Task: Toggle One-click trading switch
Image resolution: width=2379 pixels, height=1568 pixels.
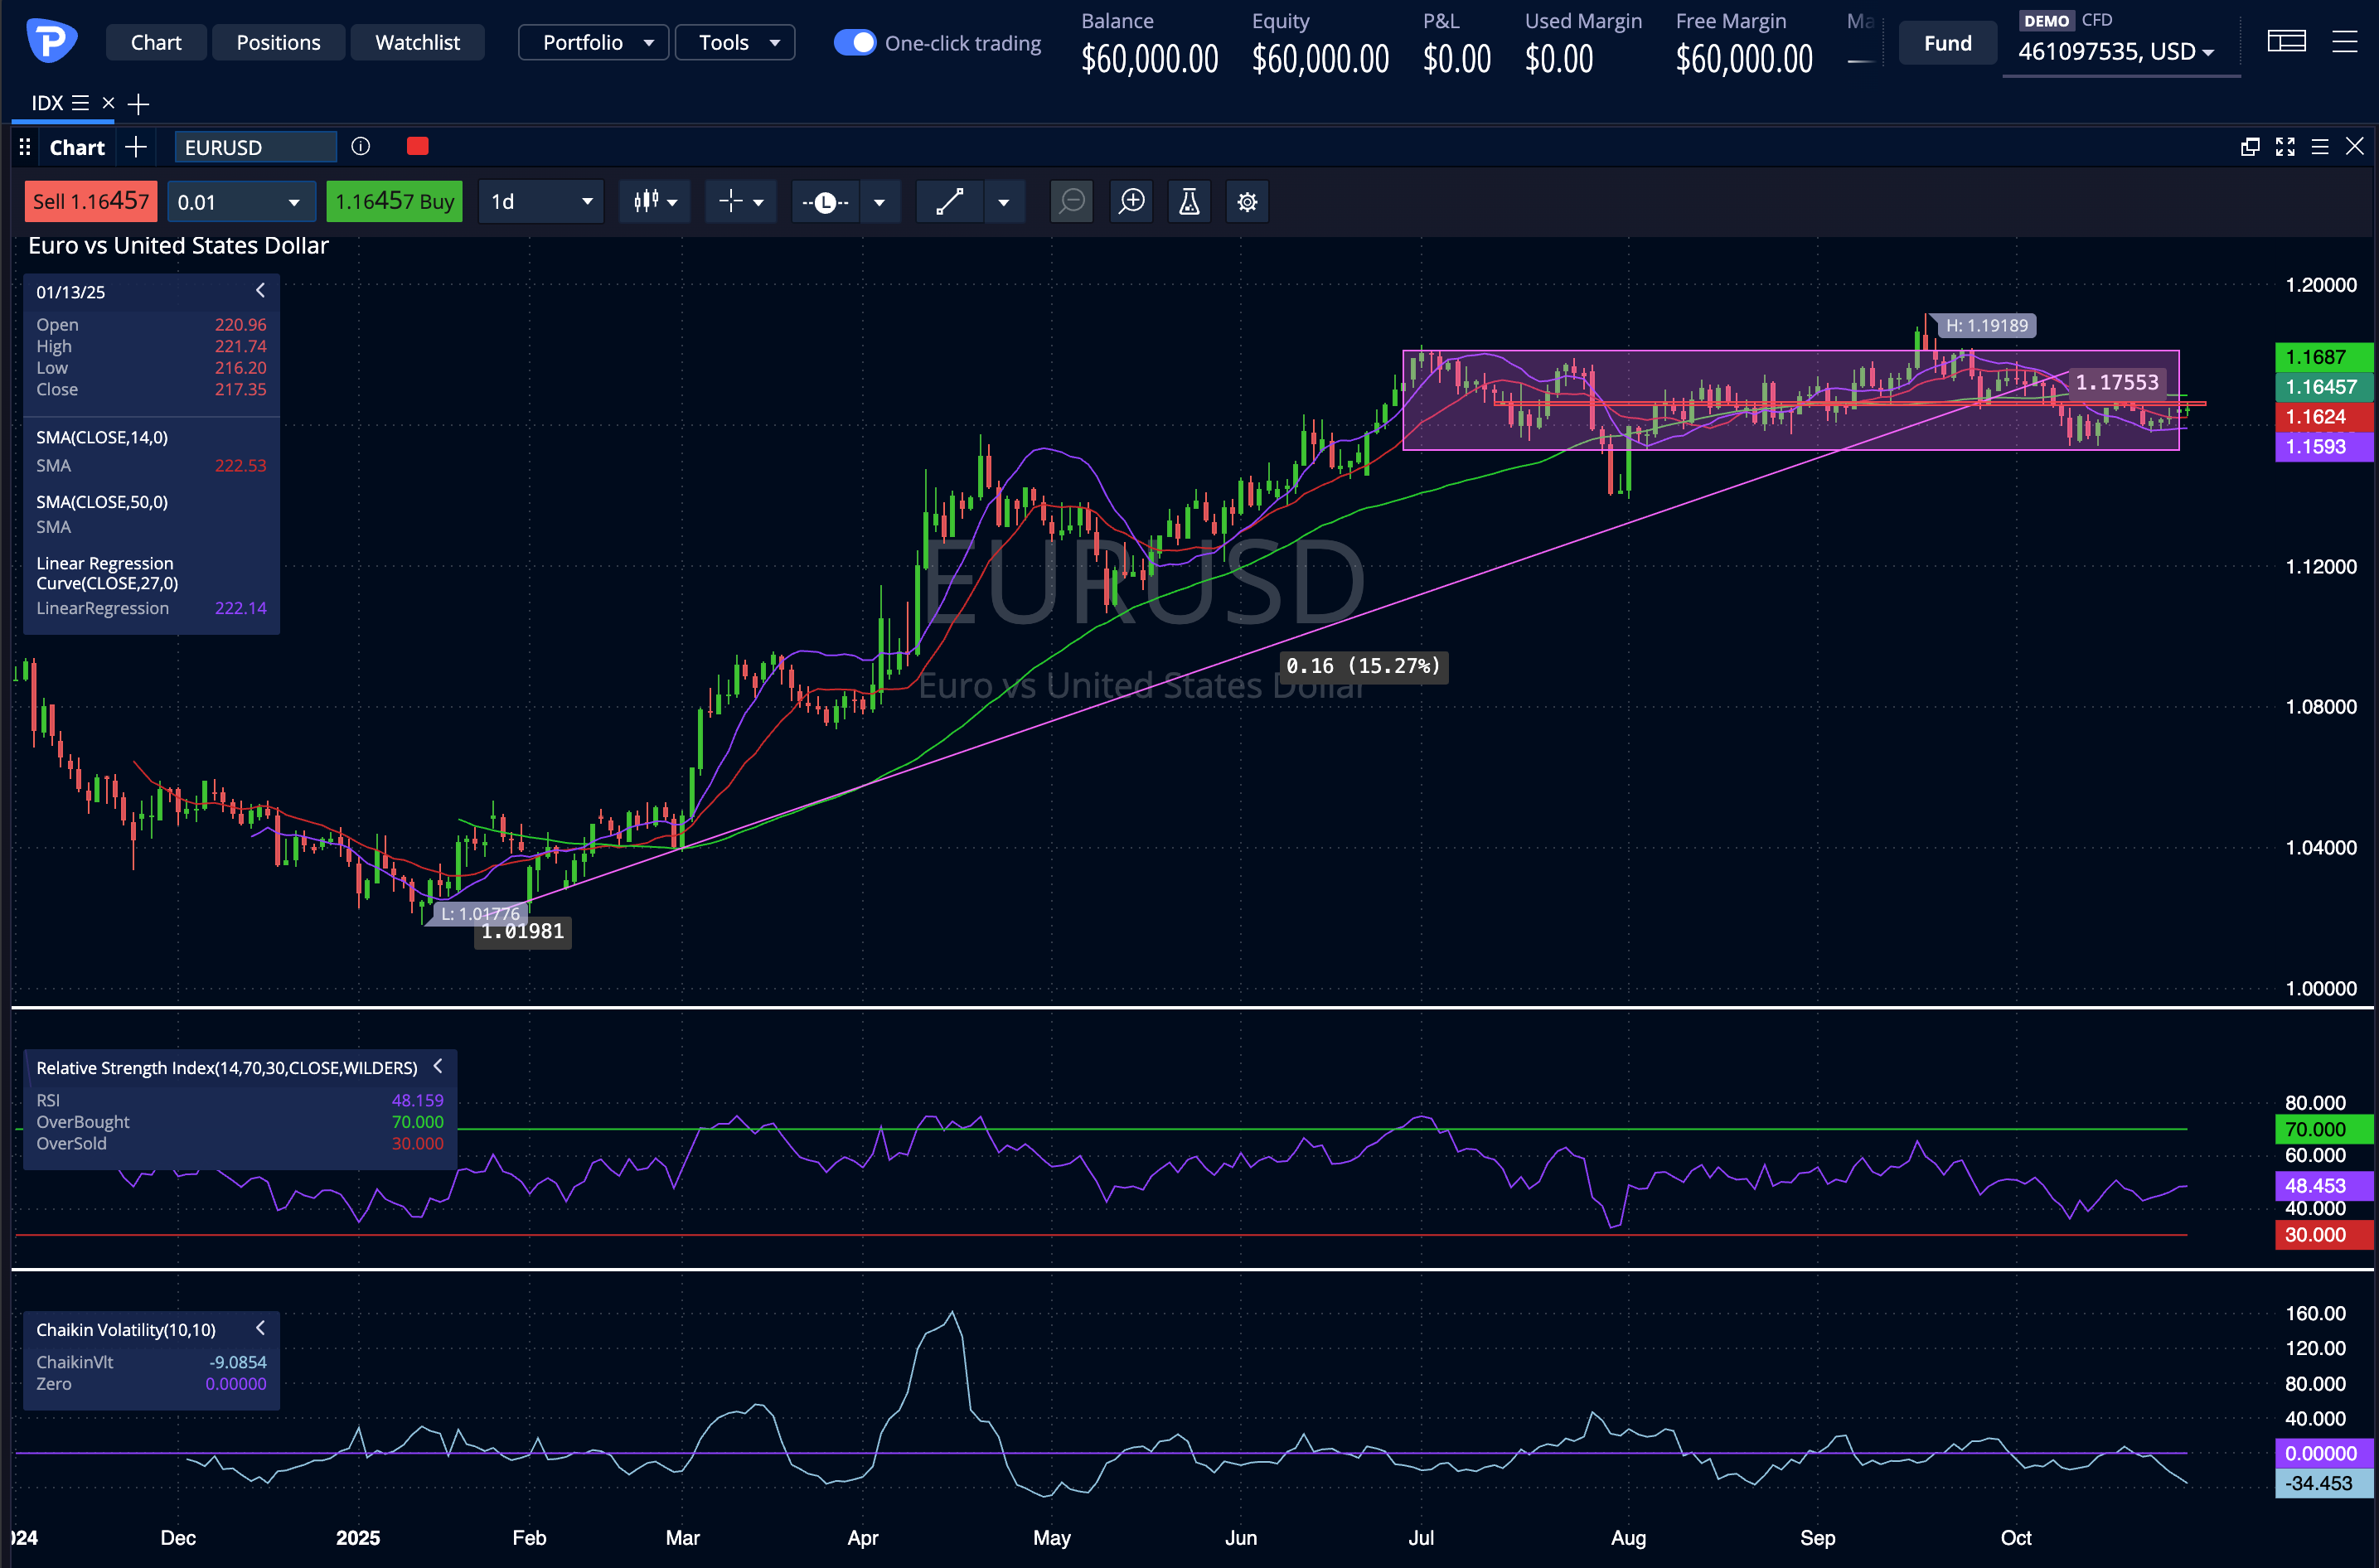Action: click(855, 42)
